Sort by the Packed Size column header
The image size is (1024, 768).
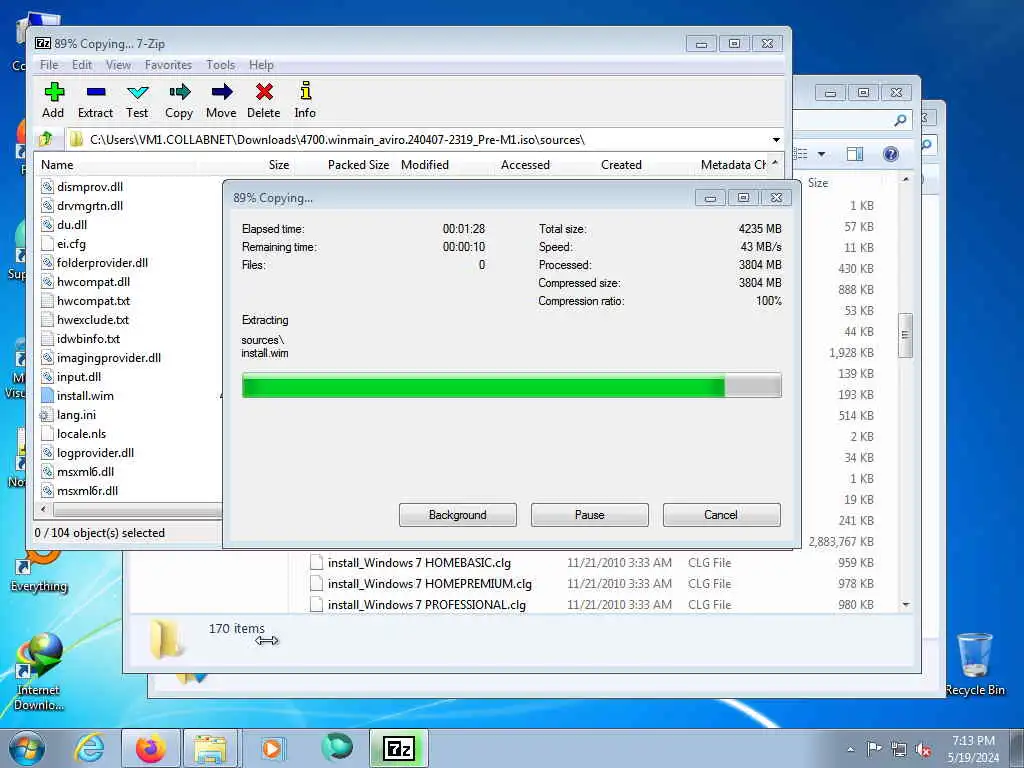[358, 165]
